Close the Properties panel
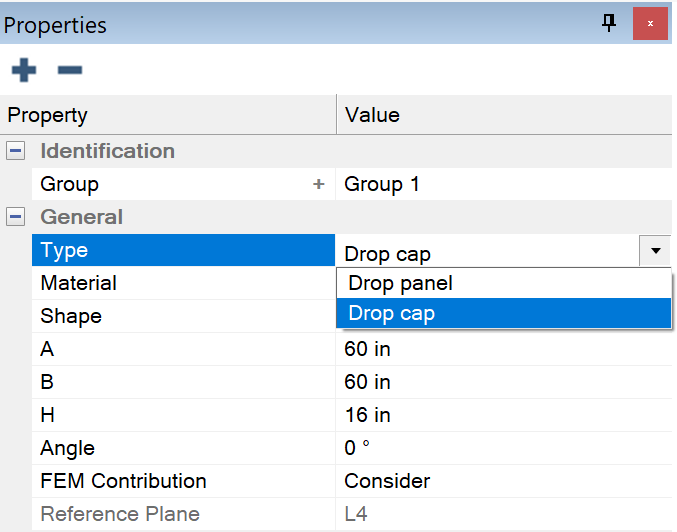This screenshot has width=677, height=532. click(650, 23)
